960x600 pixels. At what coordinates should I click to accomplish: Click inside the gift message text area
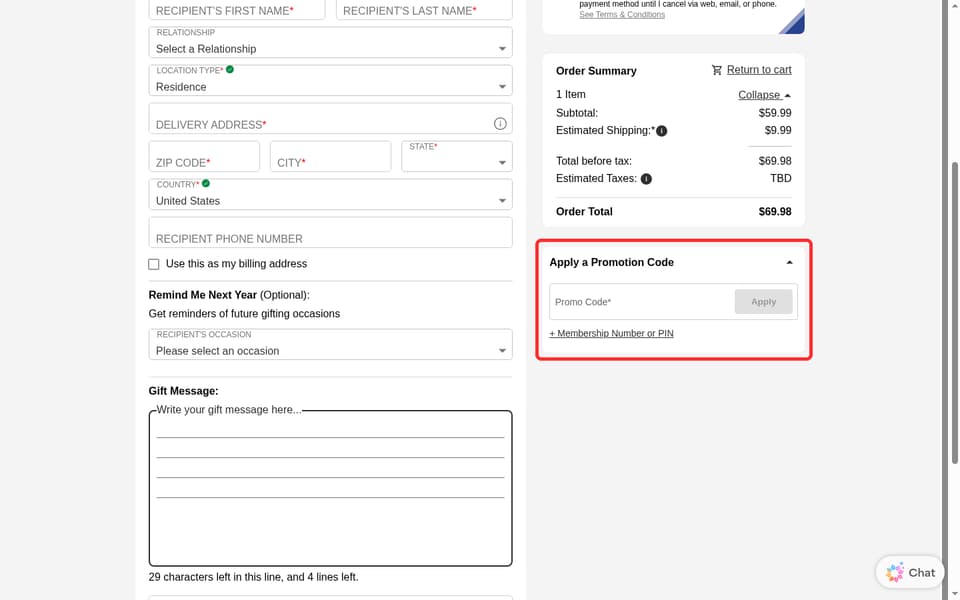pyautogui.click(x=330, y=488)
